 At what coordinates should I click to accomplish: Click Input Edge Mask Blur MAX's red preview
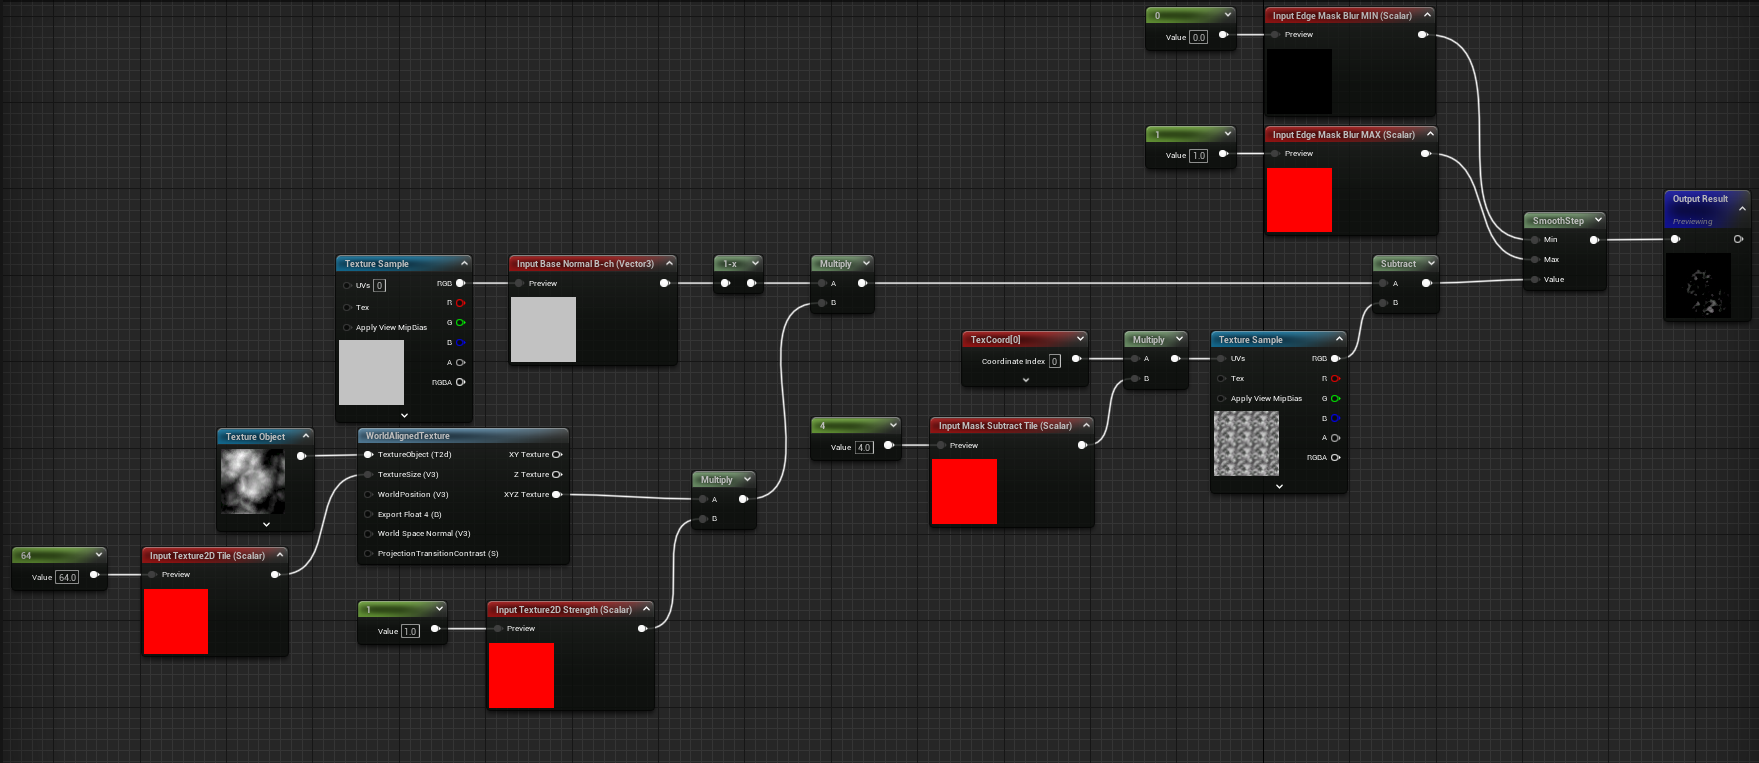point(1299,200)
